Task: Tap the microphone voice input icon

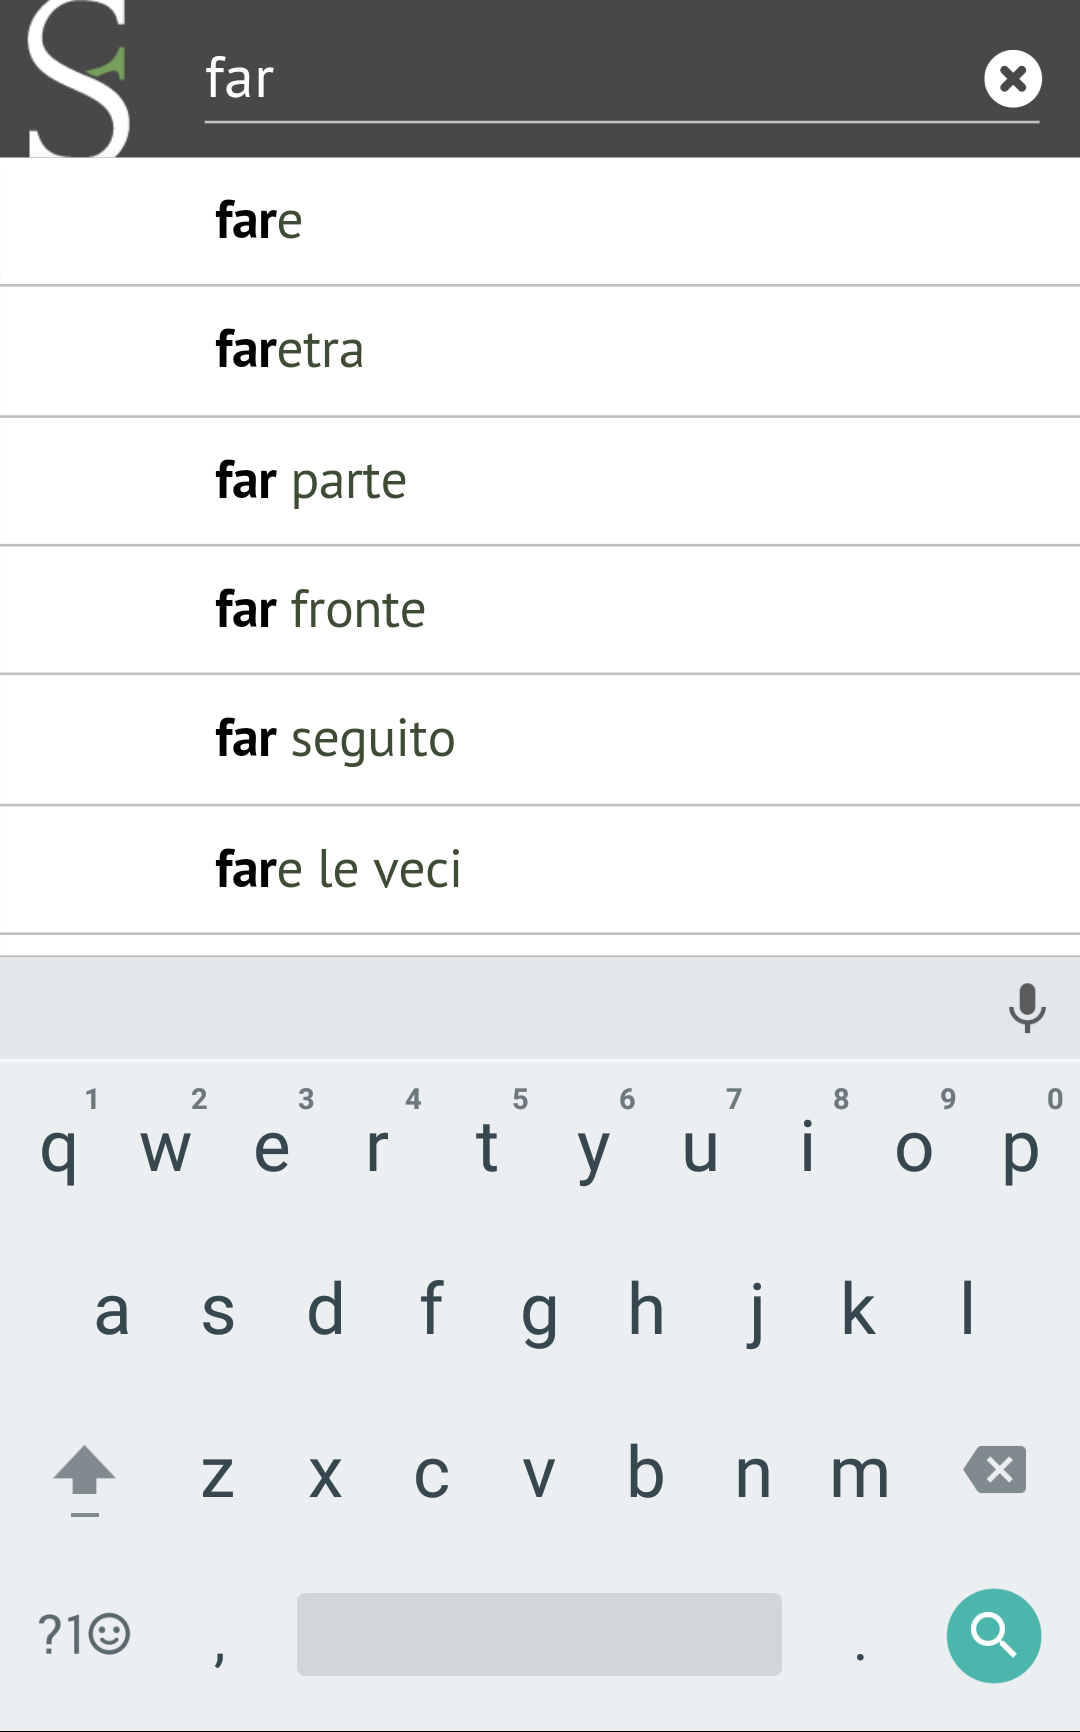Action: click(1026, 1007)
